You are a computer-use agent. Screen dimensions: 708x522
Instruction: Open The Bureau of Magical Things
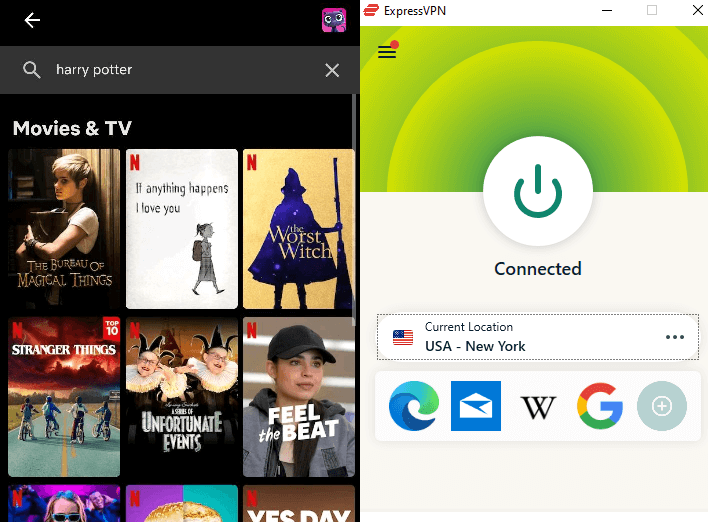[64, 229]
